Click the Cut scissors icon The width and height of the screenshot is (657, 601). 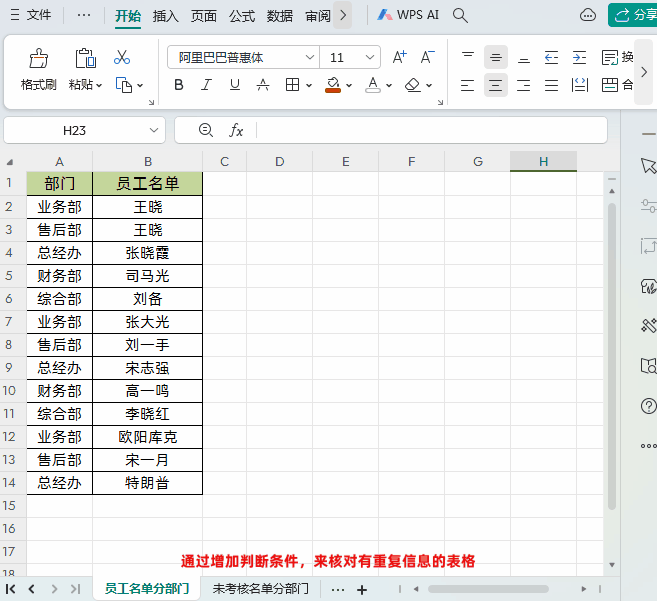click(x=122, y=57)
